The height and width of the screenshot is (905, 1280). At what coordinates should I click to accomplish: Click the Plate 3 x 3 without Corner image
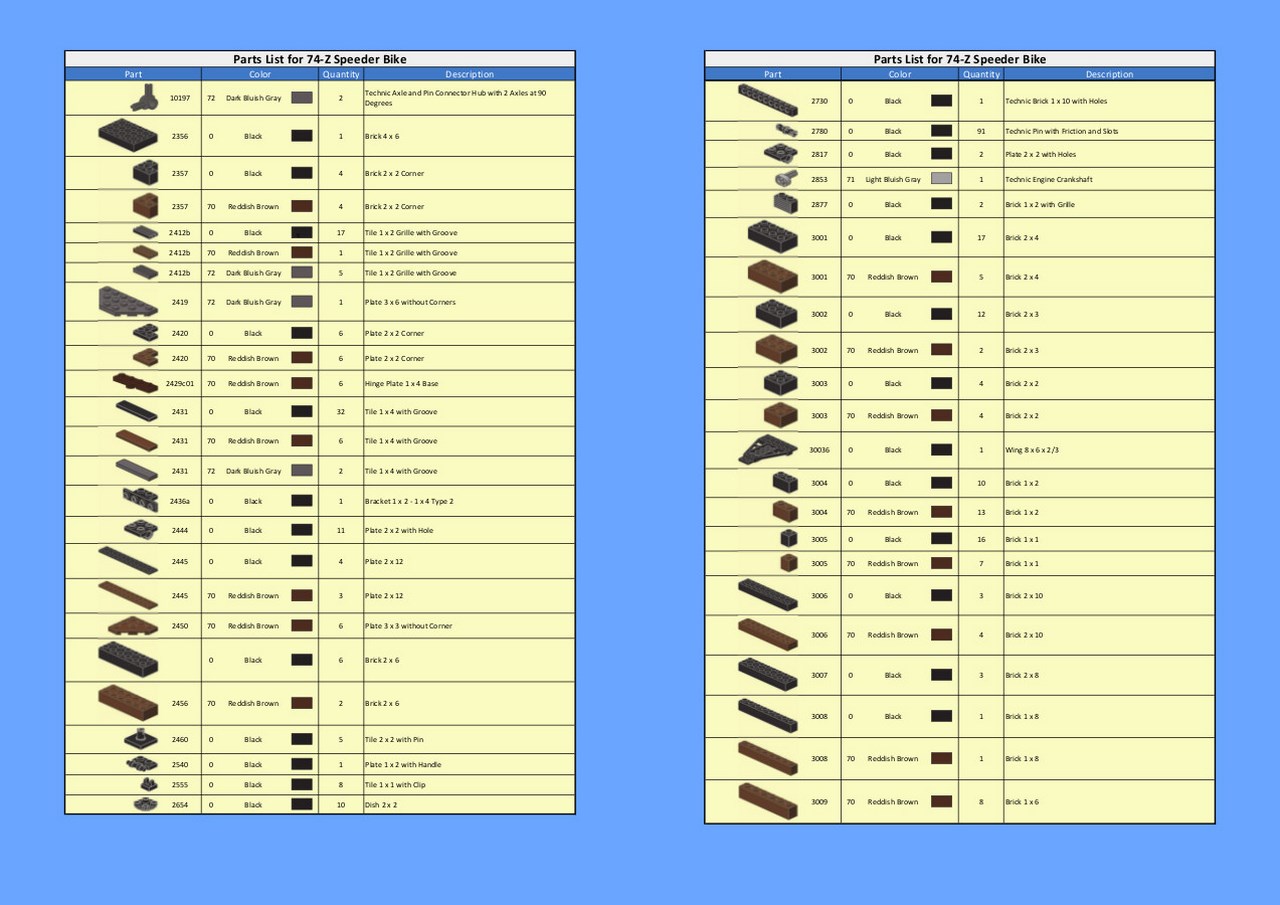point(134,626)
